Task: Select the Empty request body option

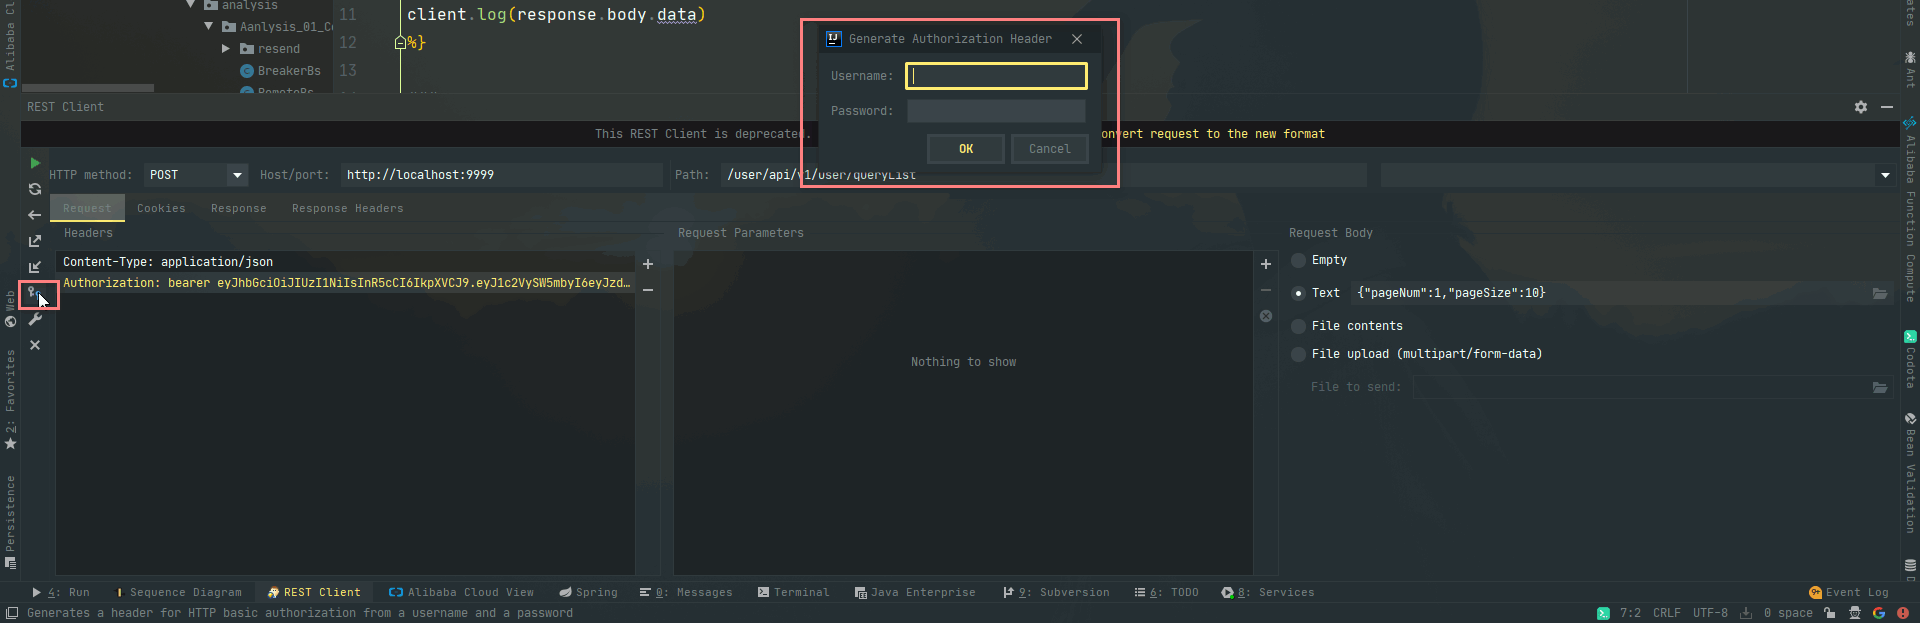Action: pyautogui.click(x=1298, y=260)
